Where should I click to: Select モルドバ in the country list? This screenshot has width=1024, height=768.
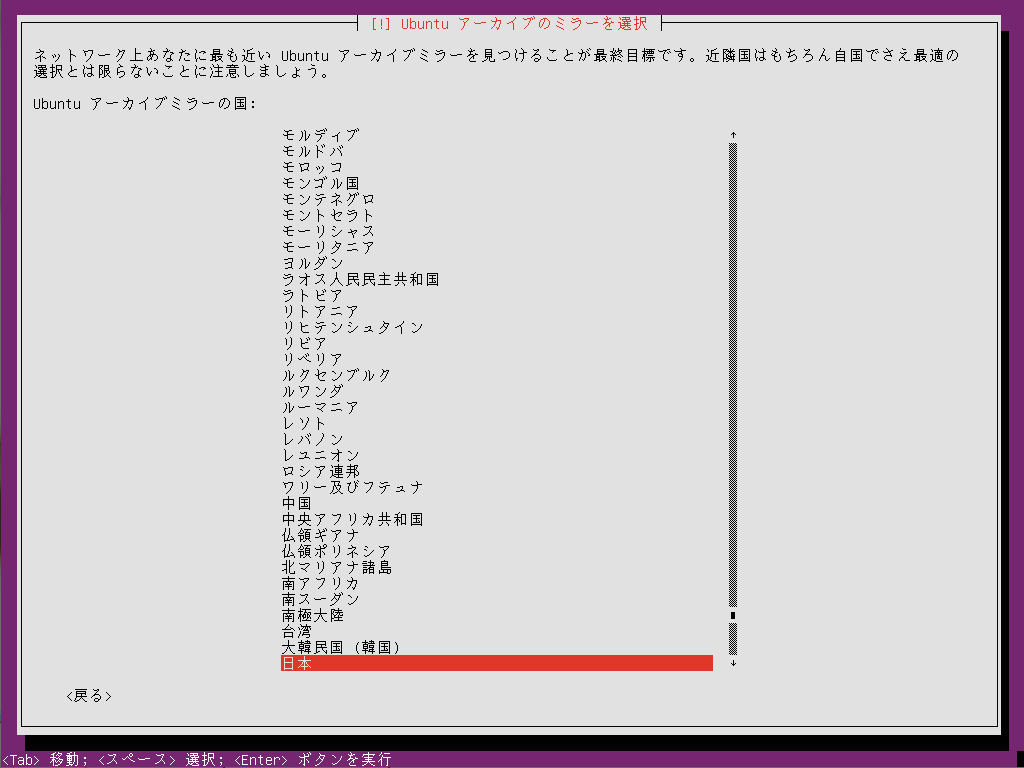coord(313,152)
